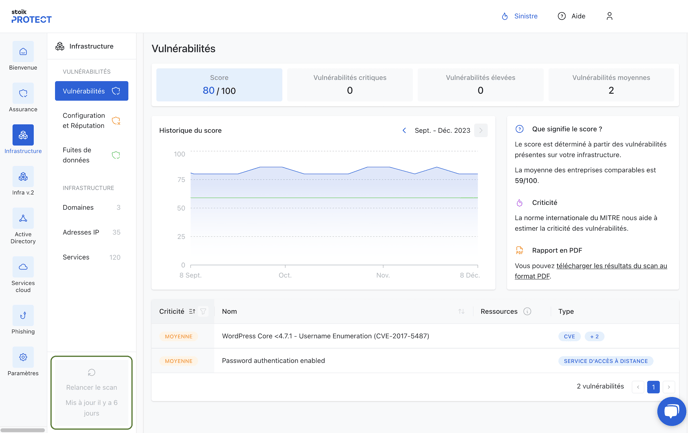Click the Criticité sort icon
The image size is (688, 433).
click(x=192, y=311)
